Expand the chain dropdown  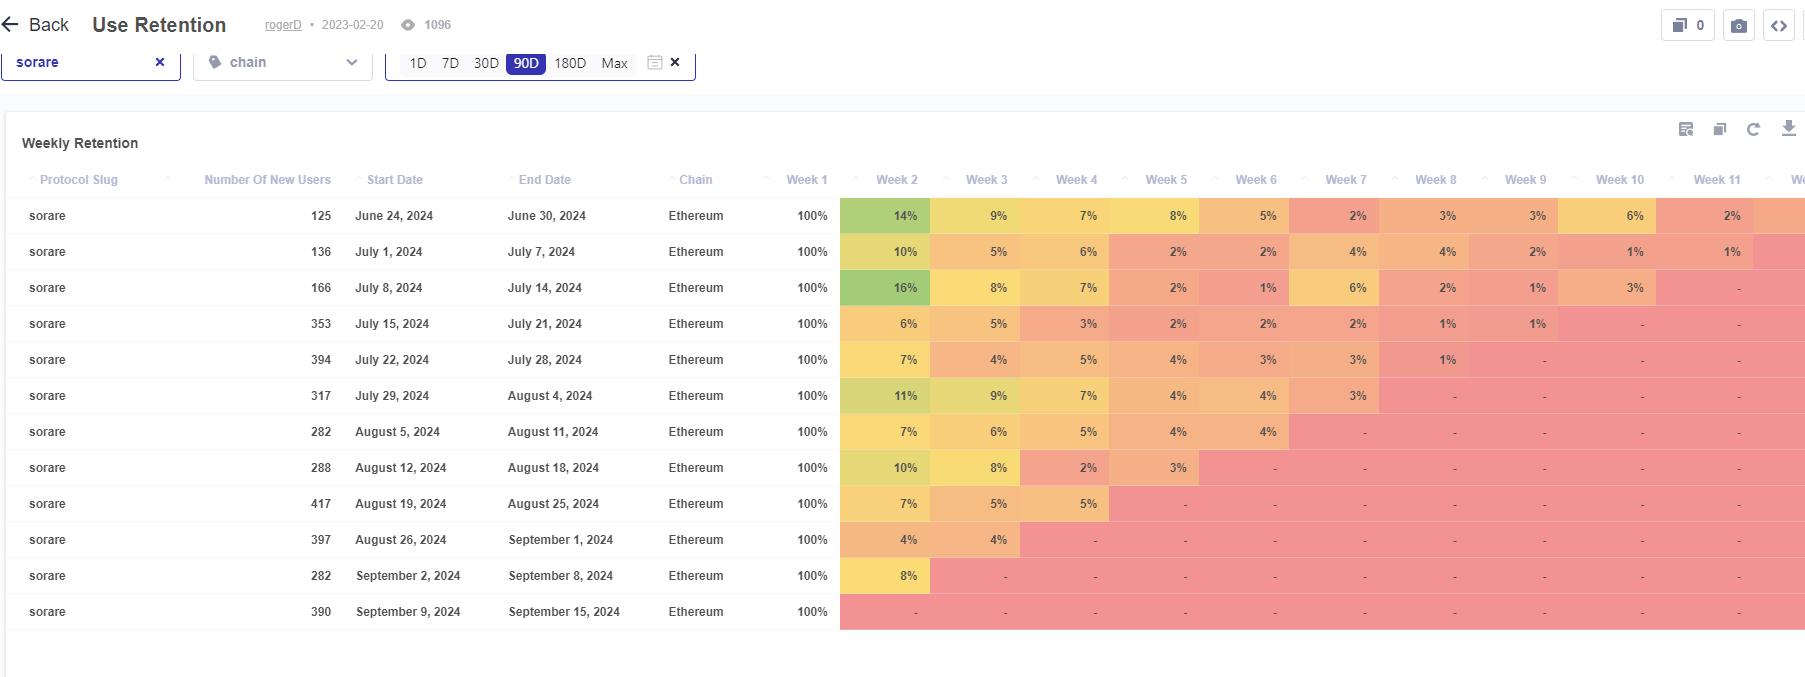tap(283, 62)
